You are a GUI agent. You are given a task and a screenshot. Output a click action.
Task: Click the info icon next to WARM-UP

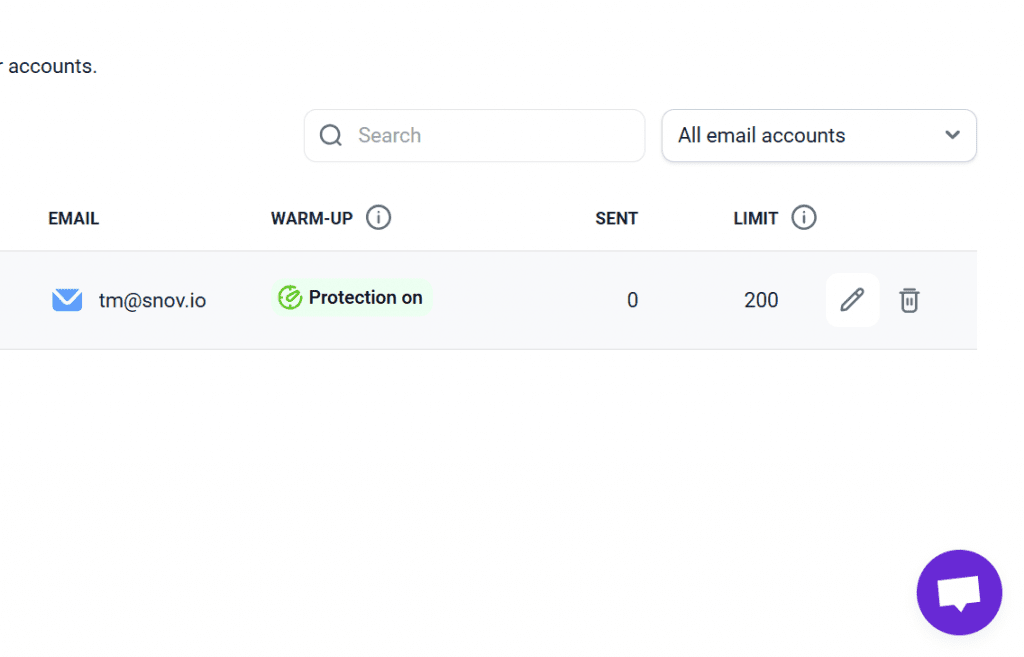coord(378,217)
